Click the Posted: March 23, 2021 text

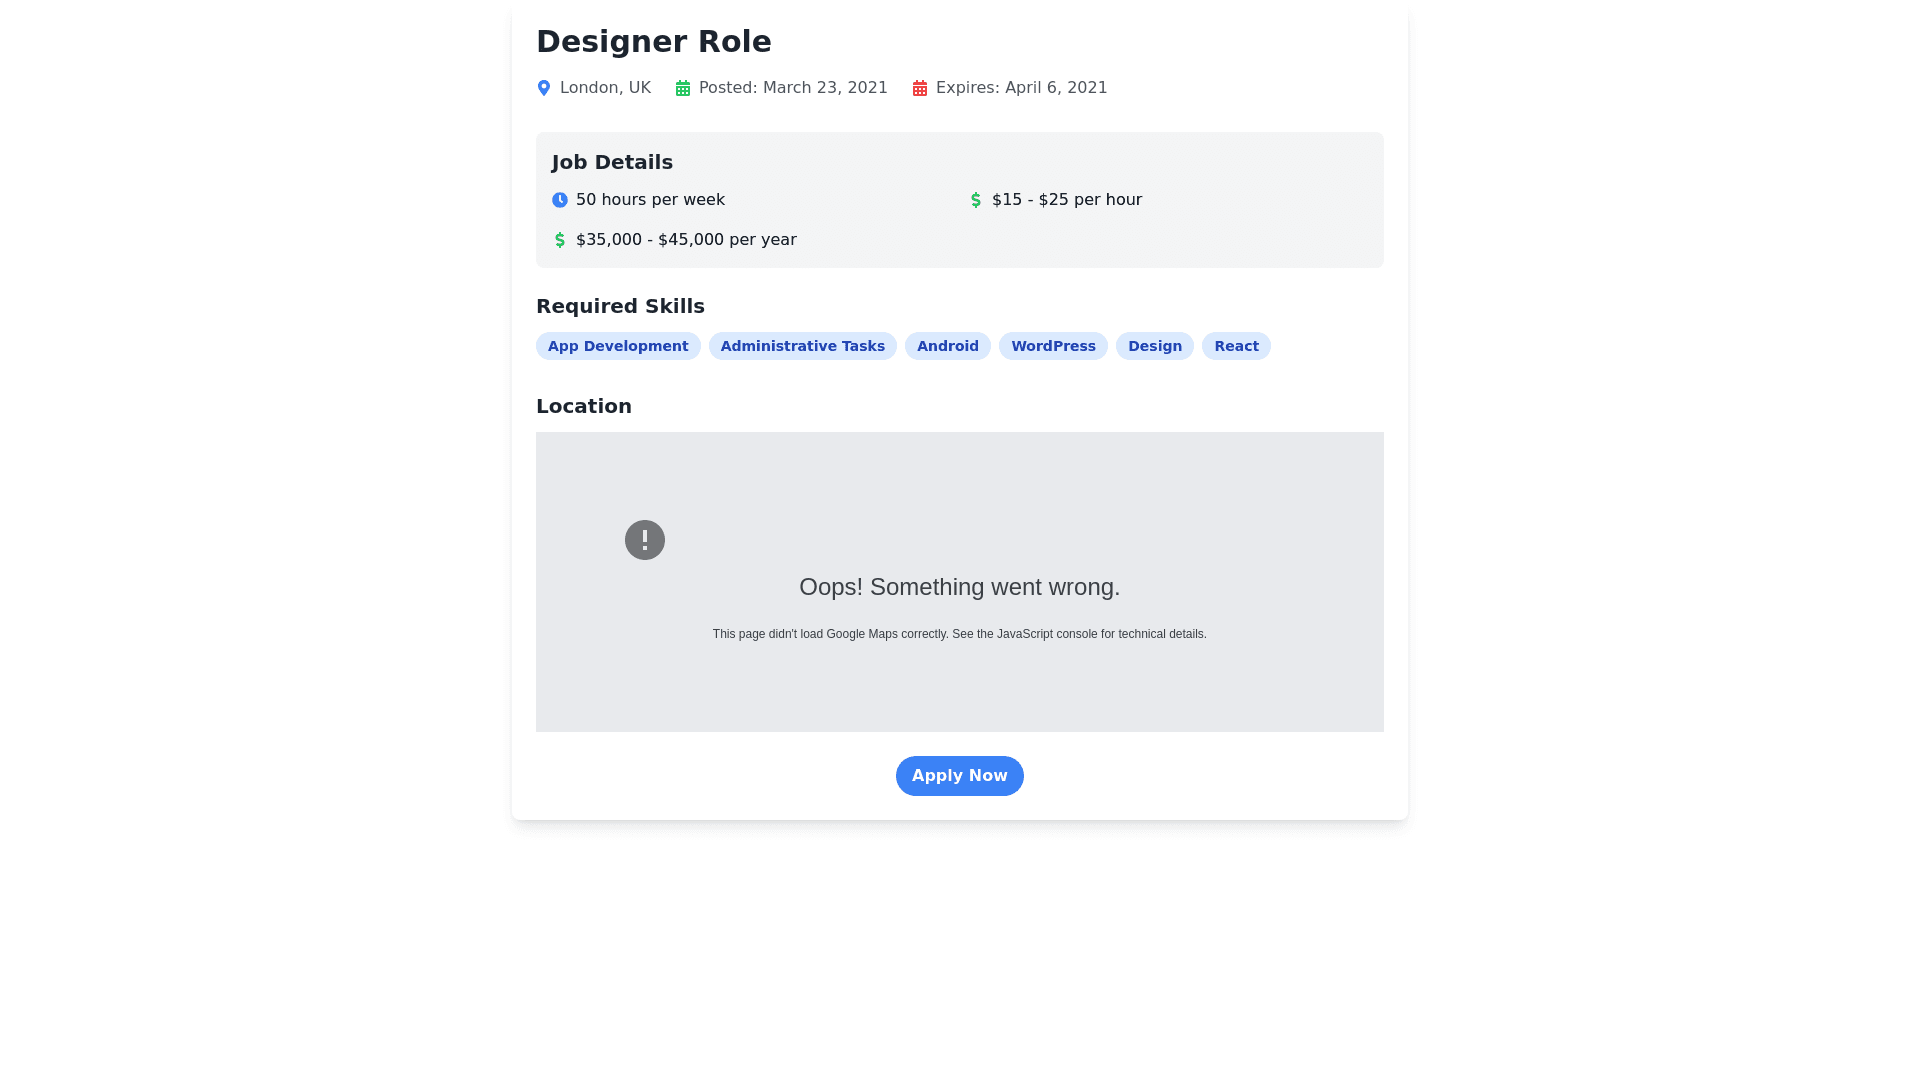(x=793, y=88)
